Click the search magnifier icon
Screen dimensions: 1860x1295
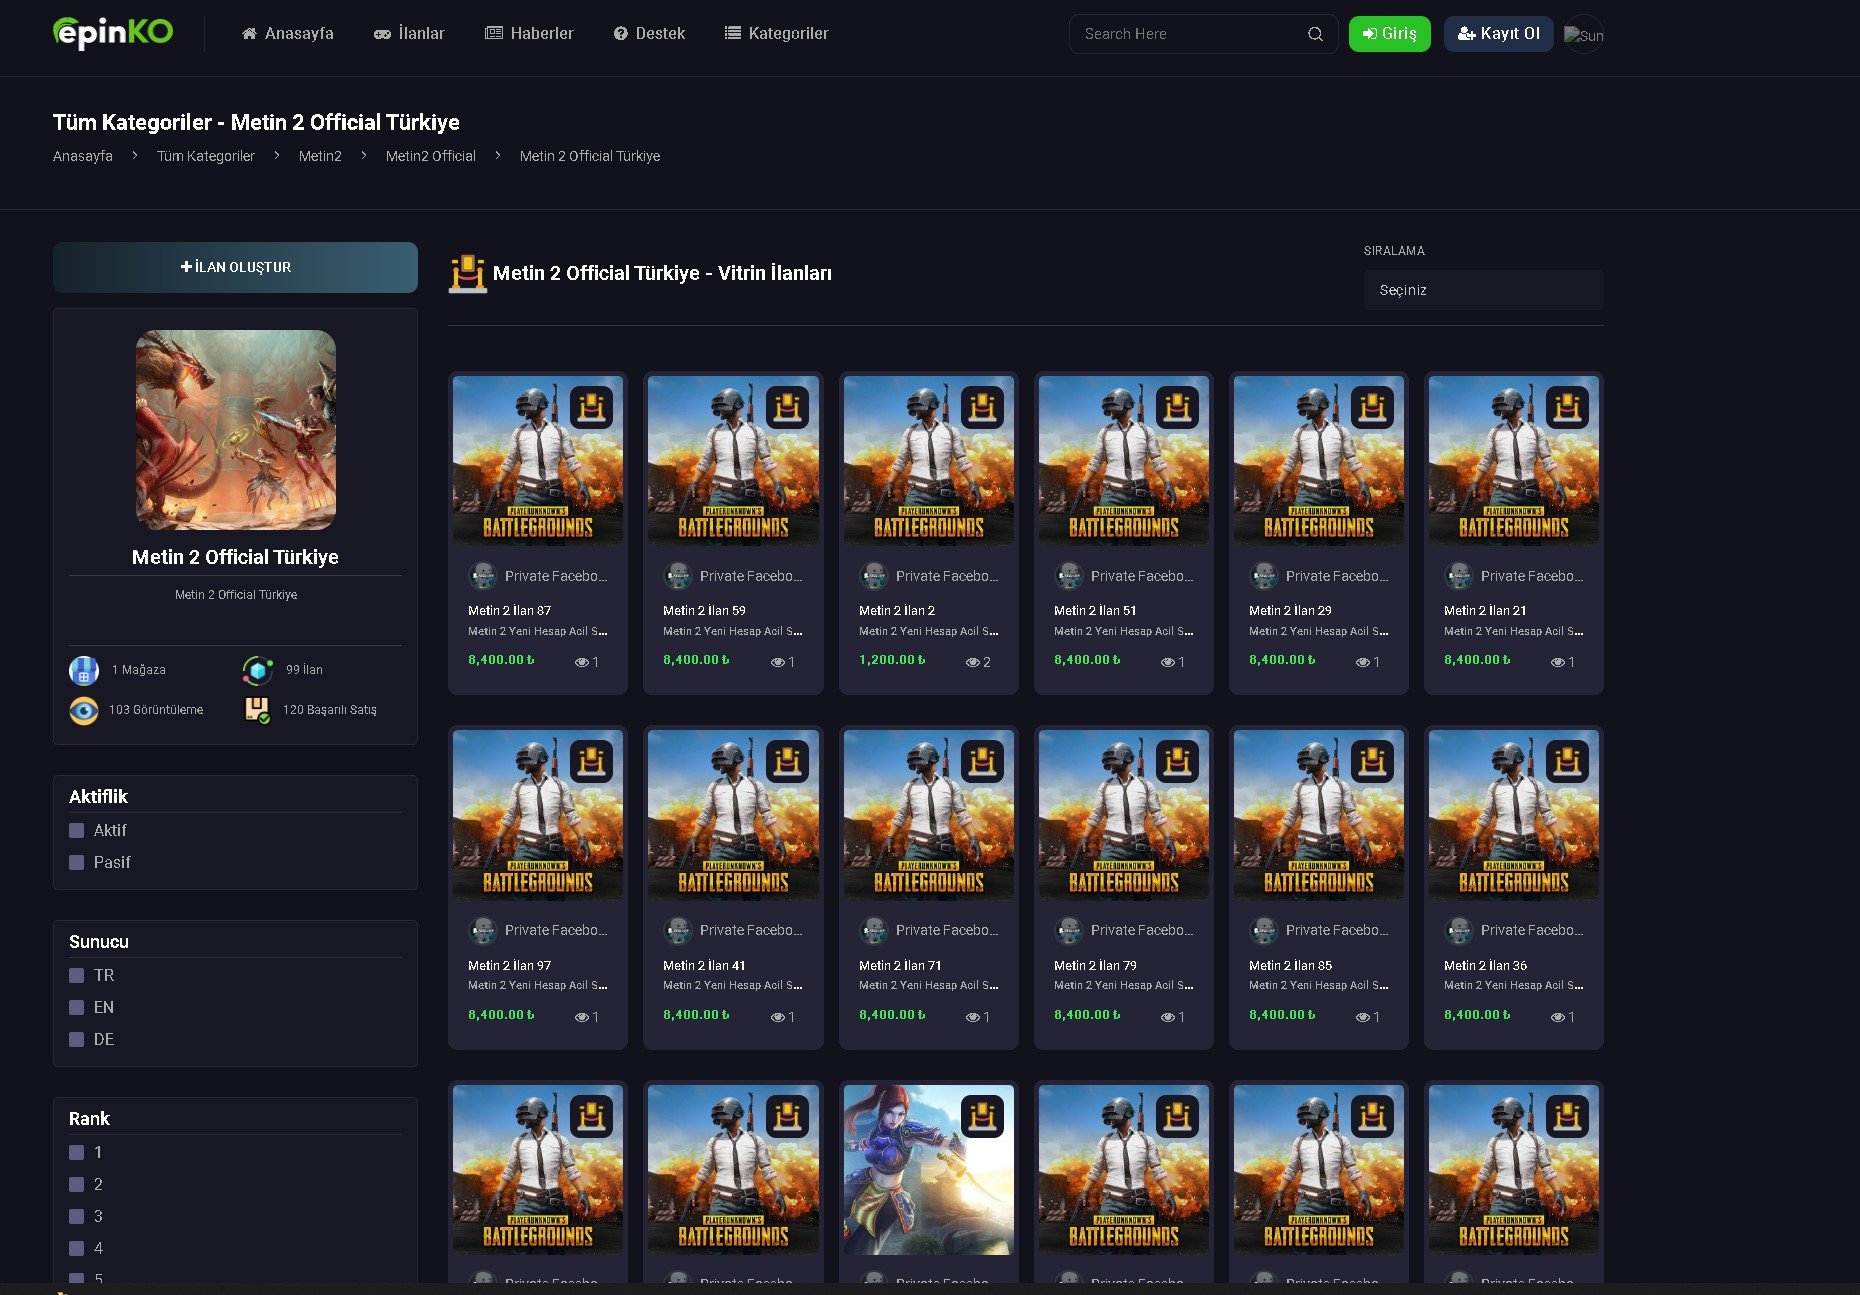click(x=1315, y=34)
